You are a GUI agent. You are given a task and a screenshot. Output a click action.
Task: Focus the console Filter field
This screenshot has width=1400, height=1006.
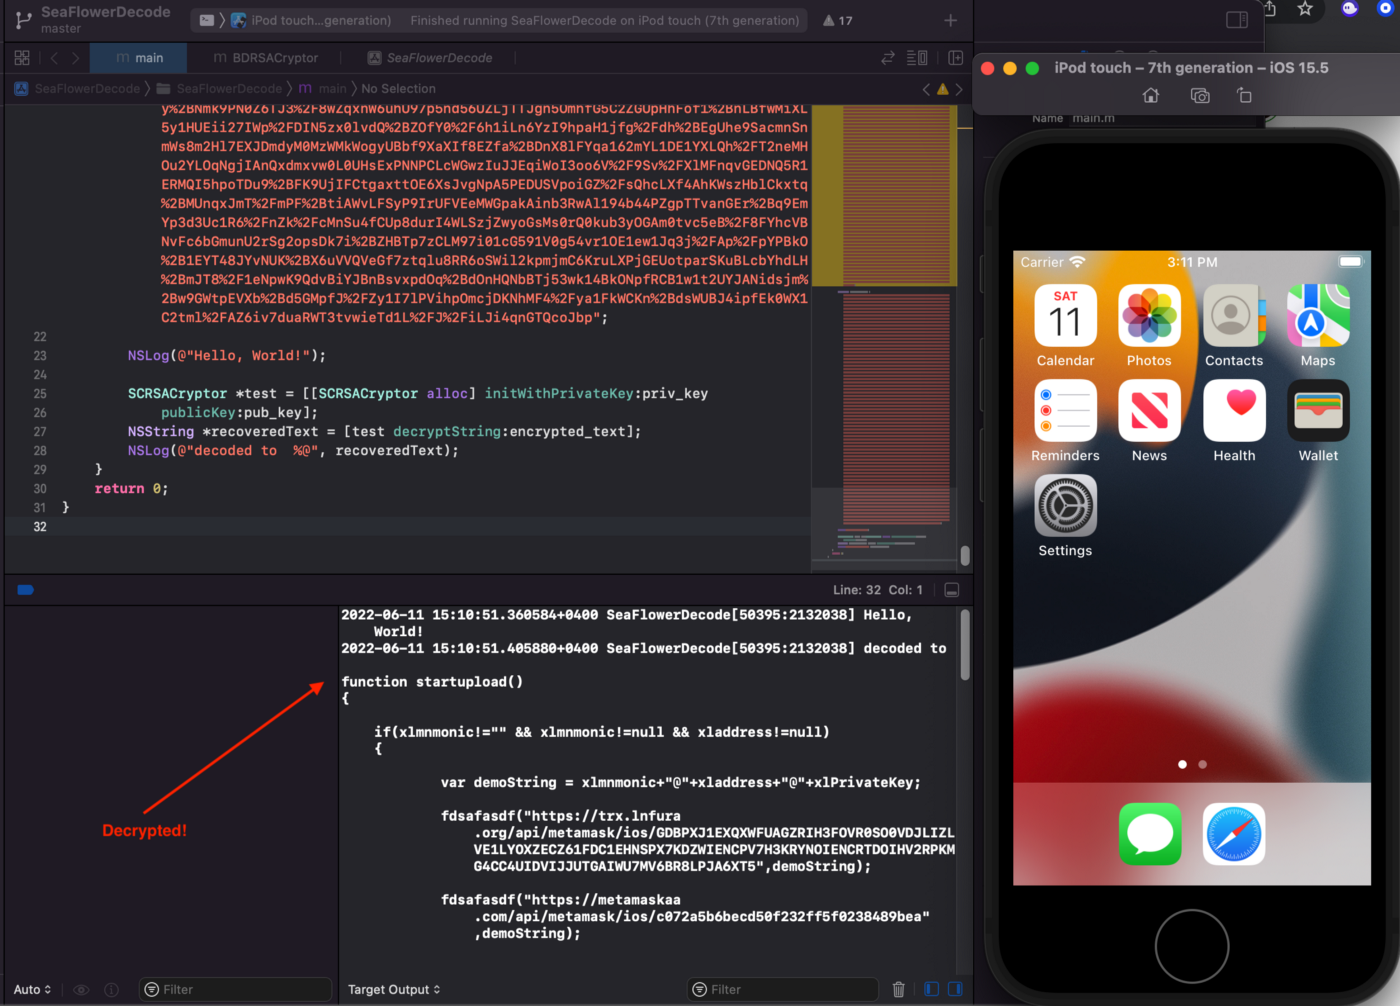tap(783, 990)
